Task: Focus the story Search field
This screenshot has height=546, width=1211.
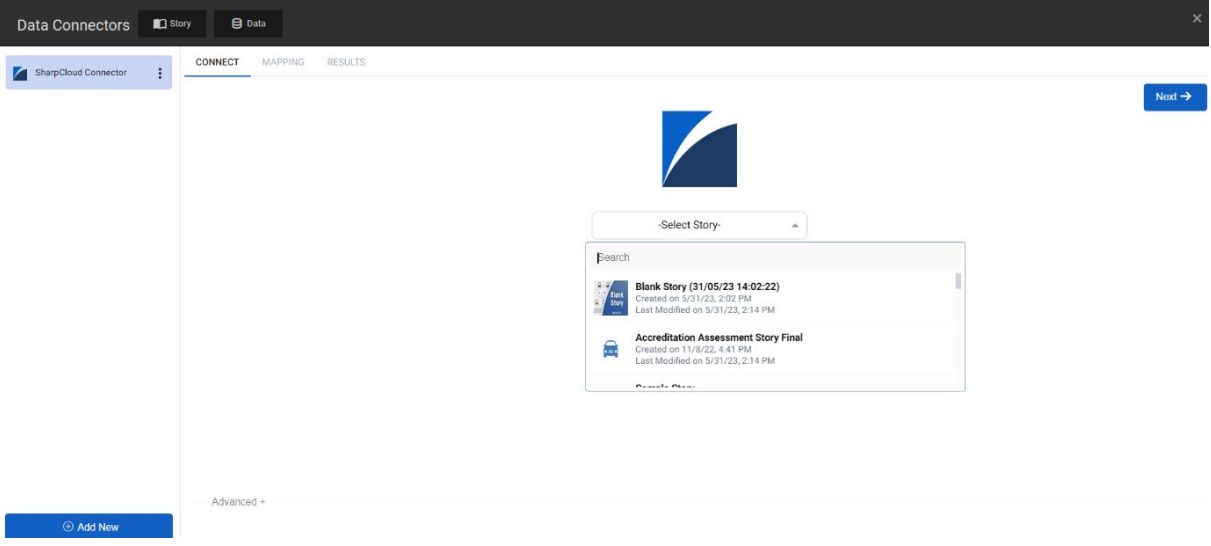Action: (x=774, y=257)
